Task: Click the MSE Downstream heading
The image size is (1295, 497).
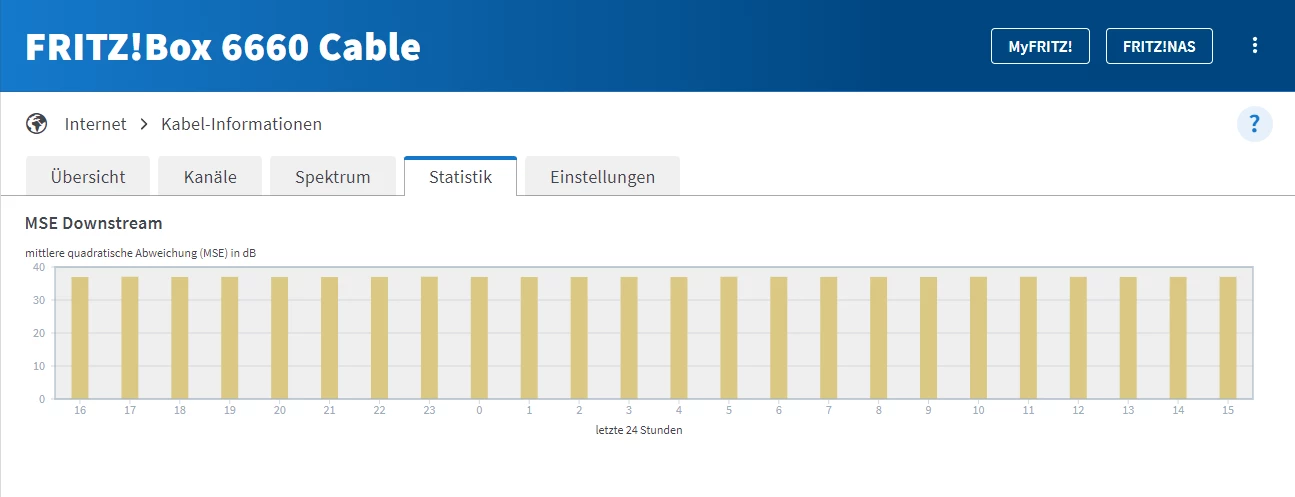Action: (x=93, y=223)
